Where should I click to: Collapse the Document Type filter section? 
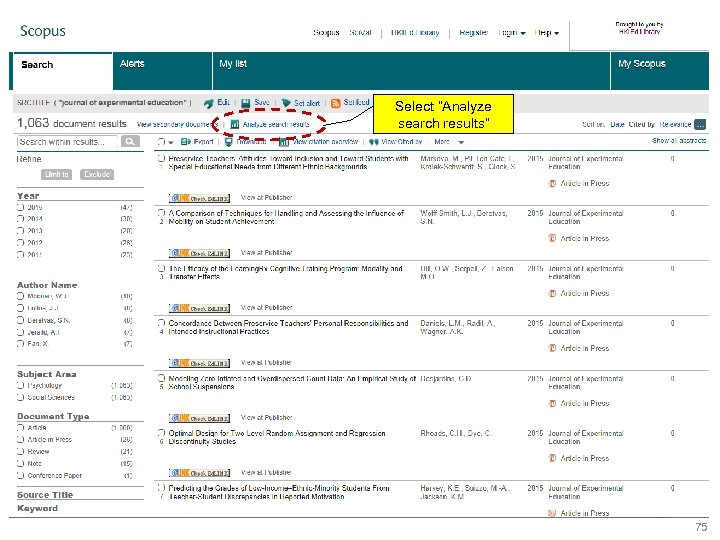coord(53,416)
